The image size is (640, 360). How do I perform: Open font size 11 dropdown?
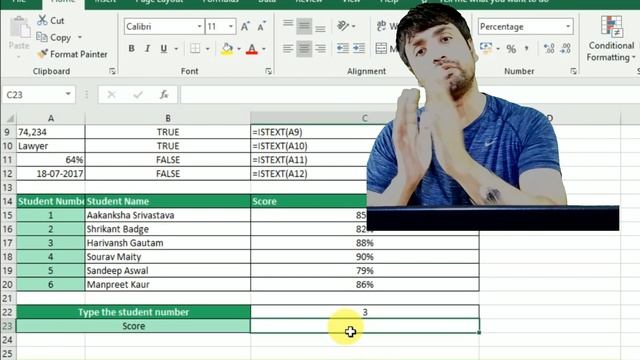click(231, 27)
